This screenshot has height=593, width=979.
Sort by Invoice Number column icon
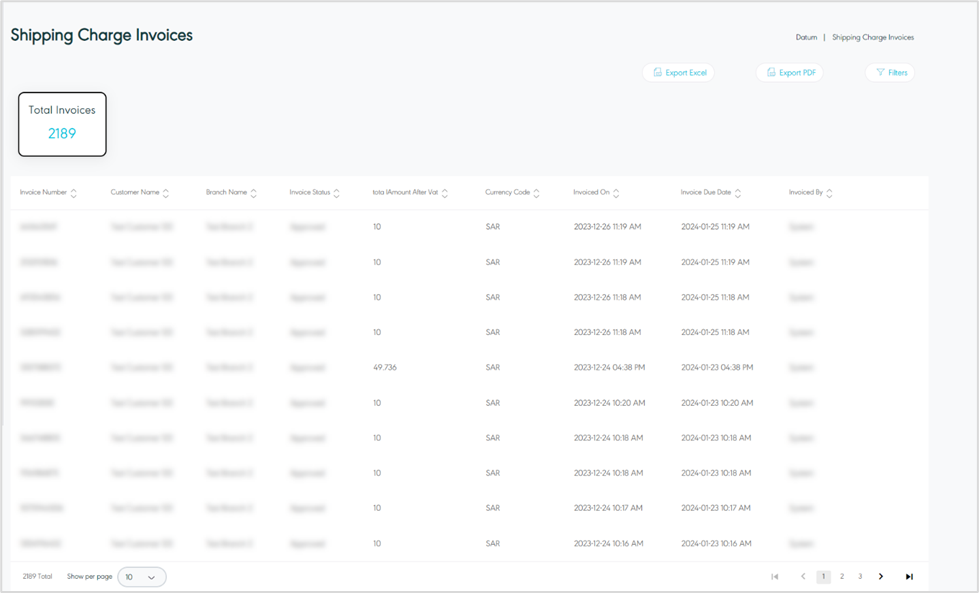[74, 193]
